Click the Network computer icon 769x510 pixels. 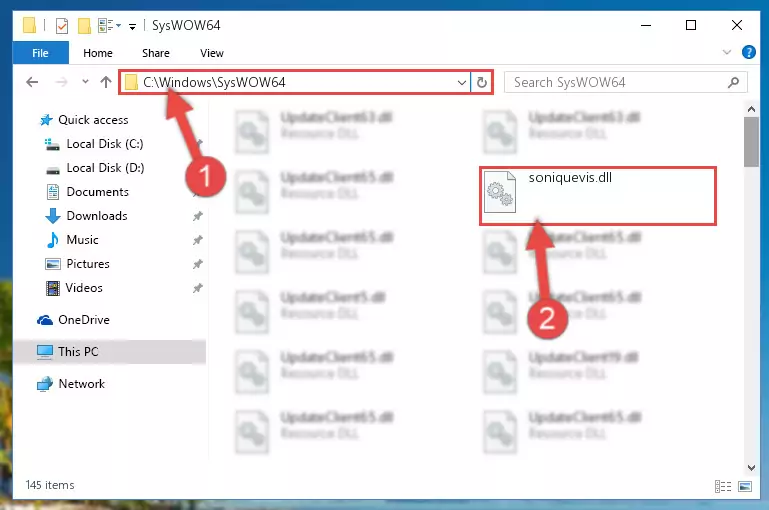tap(45, 383)
